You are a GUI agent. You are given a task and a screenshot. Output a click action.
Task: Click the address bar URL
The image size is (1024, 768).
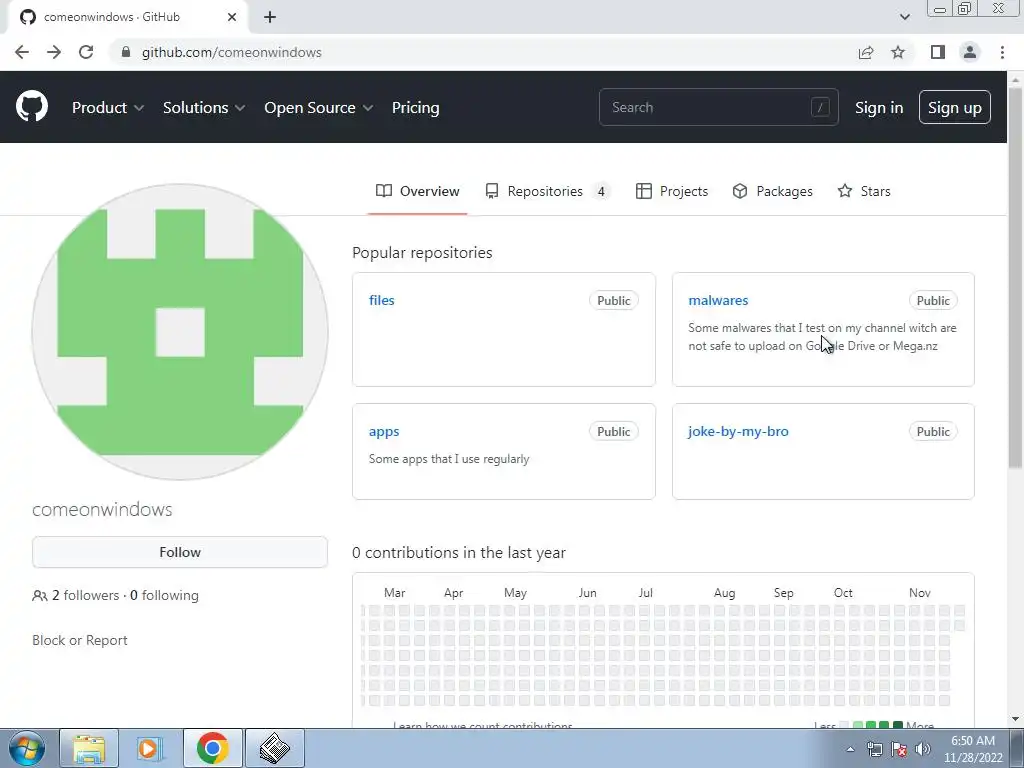point(232,52)
